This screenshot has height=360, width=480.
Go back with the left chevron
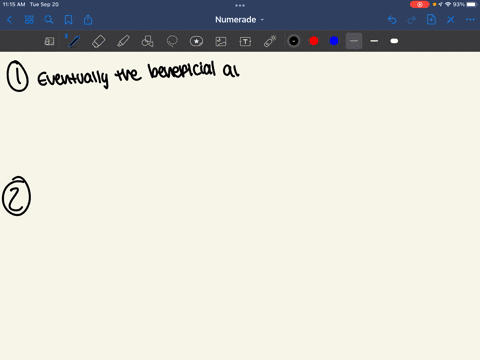[9, 20]
